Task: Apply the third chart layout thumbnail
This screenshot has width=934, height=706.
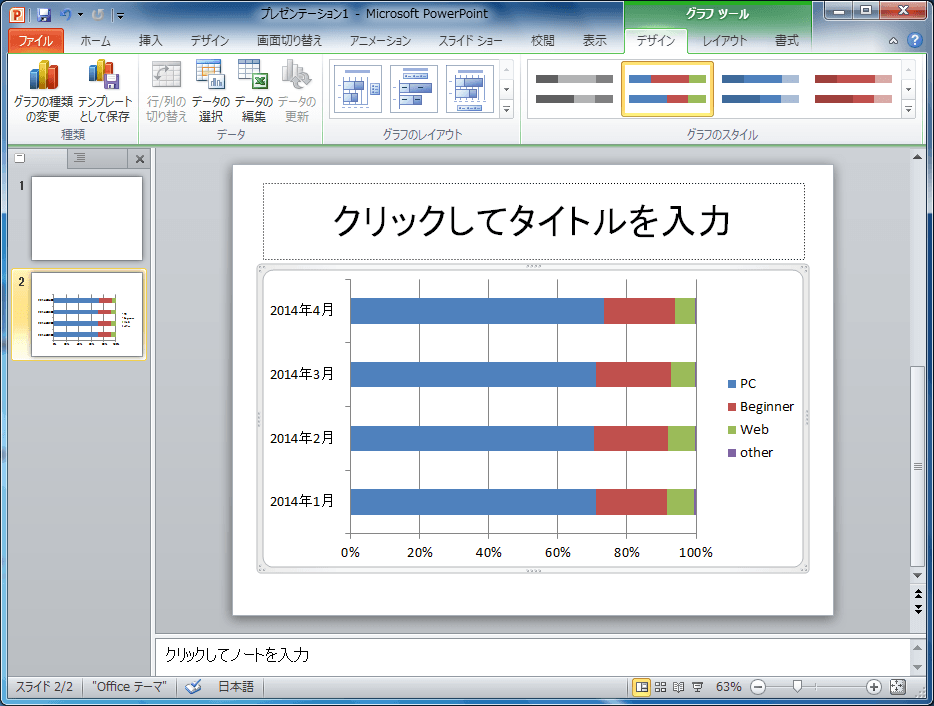Action: tap(469, 89)
